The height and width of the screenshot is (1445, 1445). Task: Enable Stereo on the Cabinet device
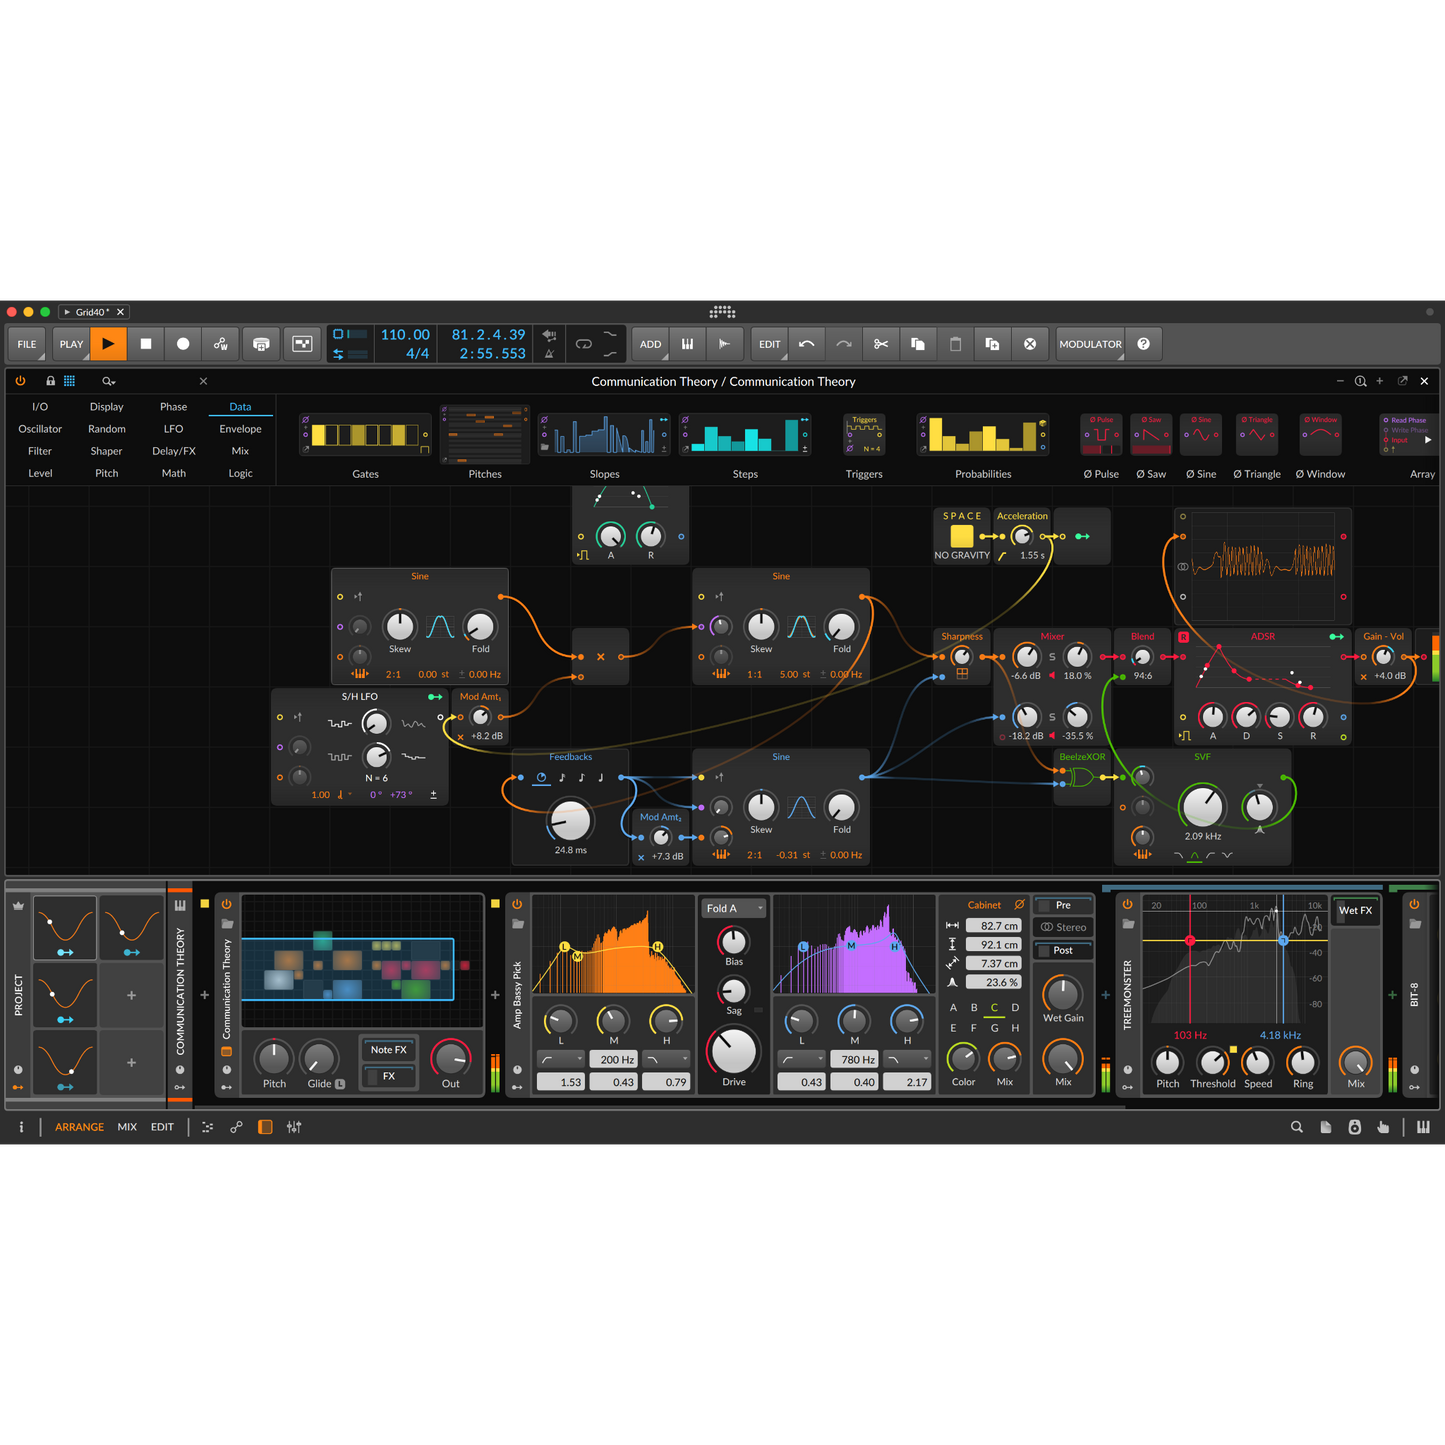[1063, 926]
